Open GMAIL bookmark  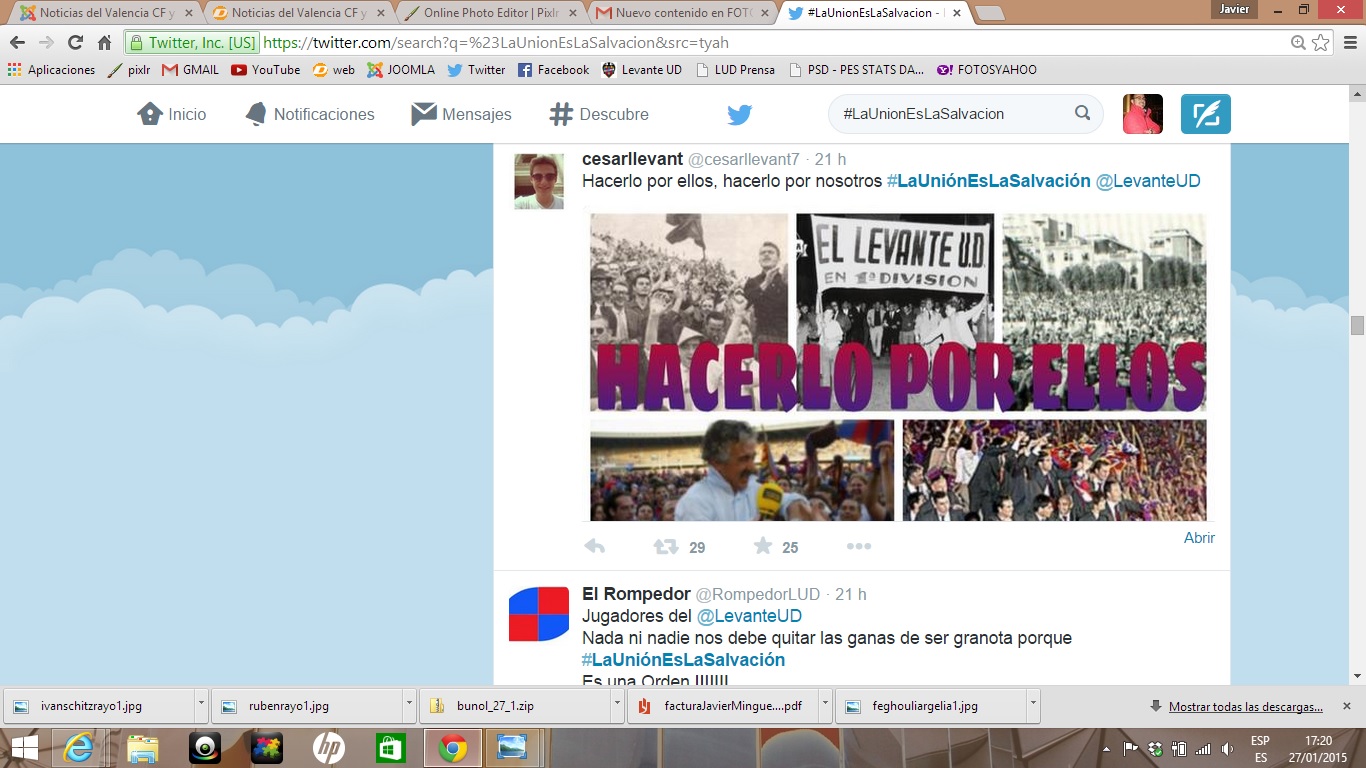click(190, 70)
